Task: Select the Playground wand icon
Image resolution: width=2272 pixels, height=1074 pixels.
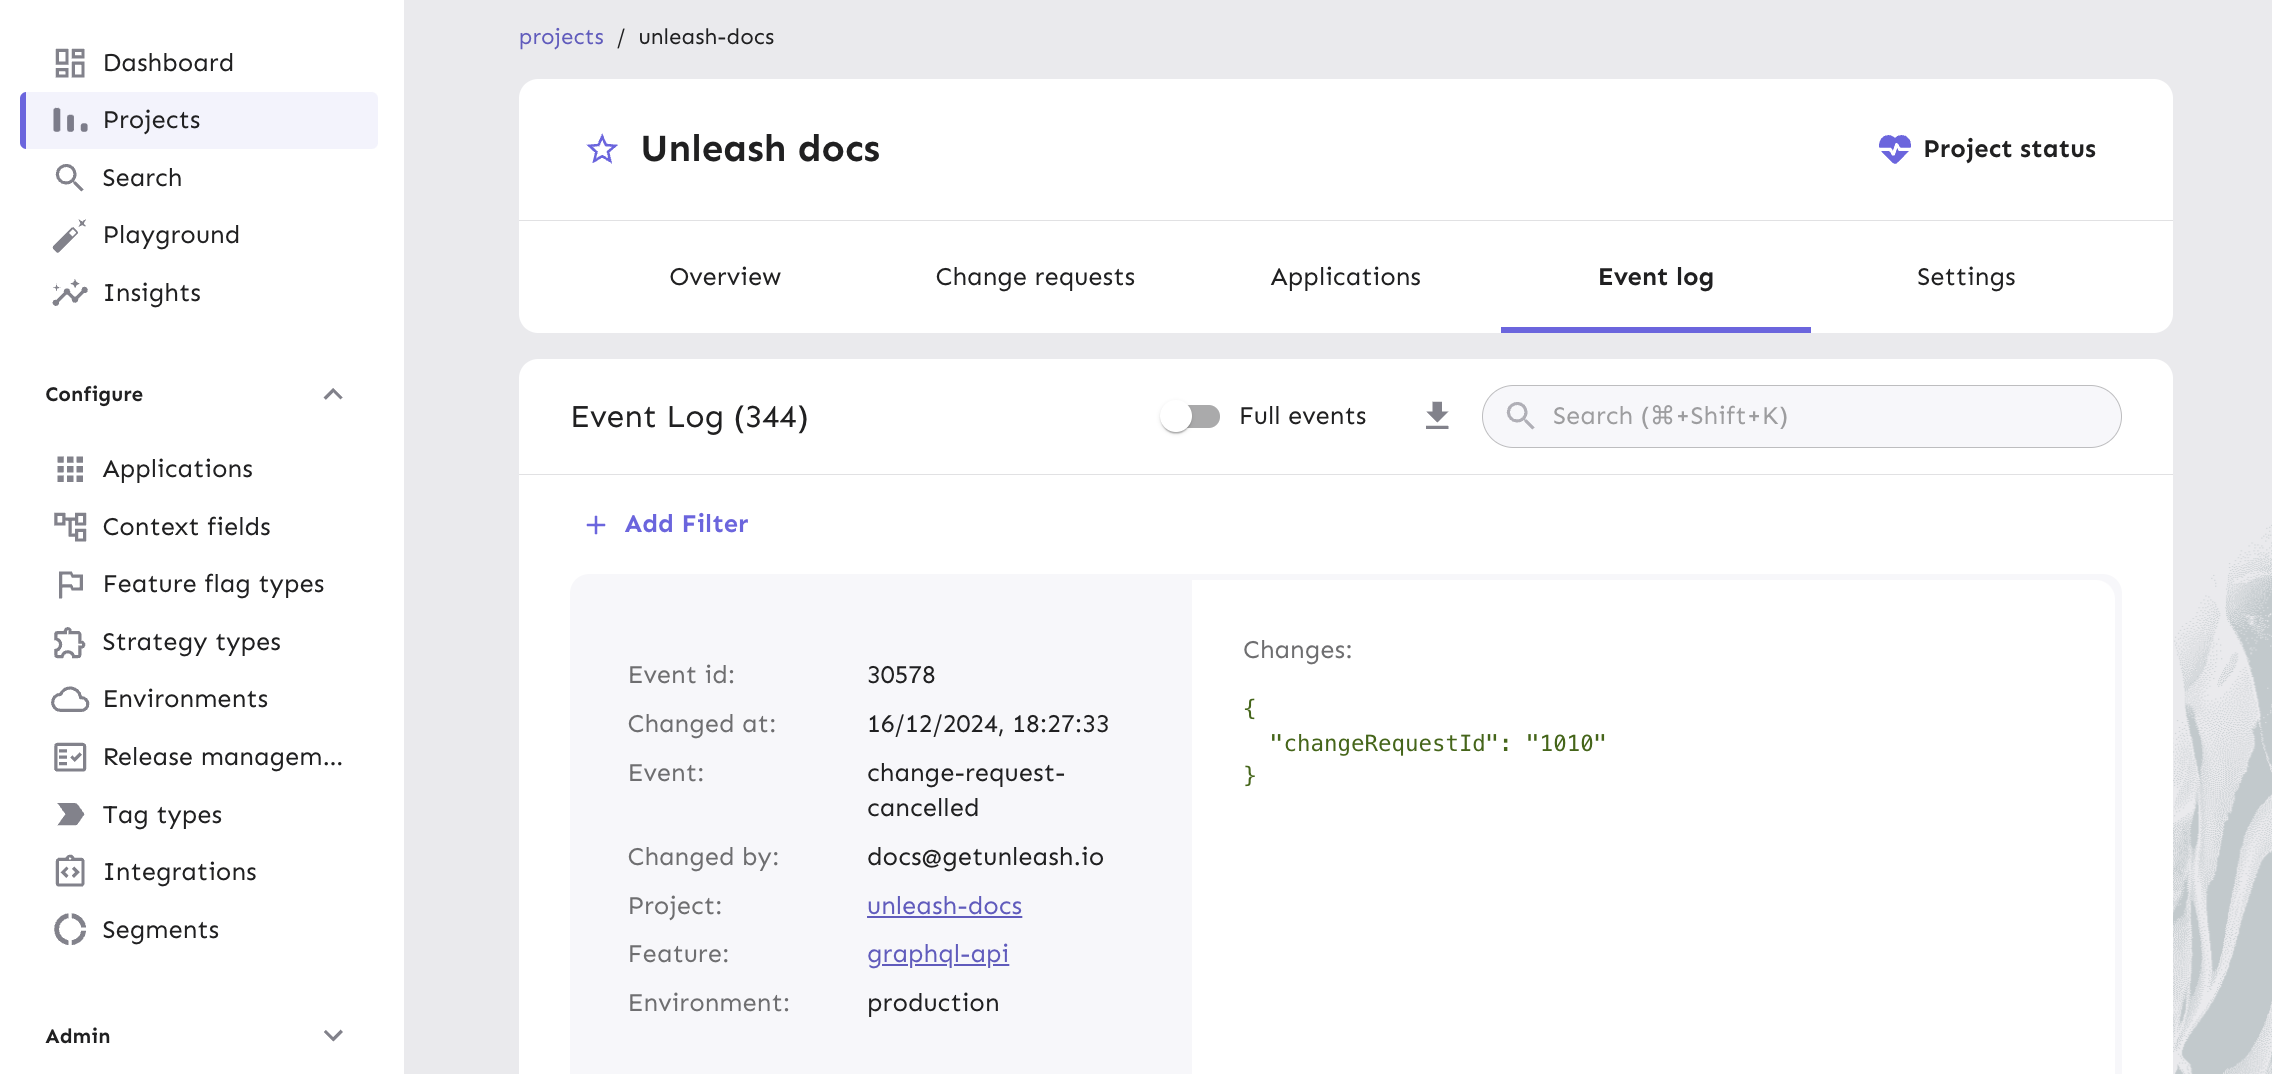Action: 69,234
